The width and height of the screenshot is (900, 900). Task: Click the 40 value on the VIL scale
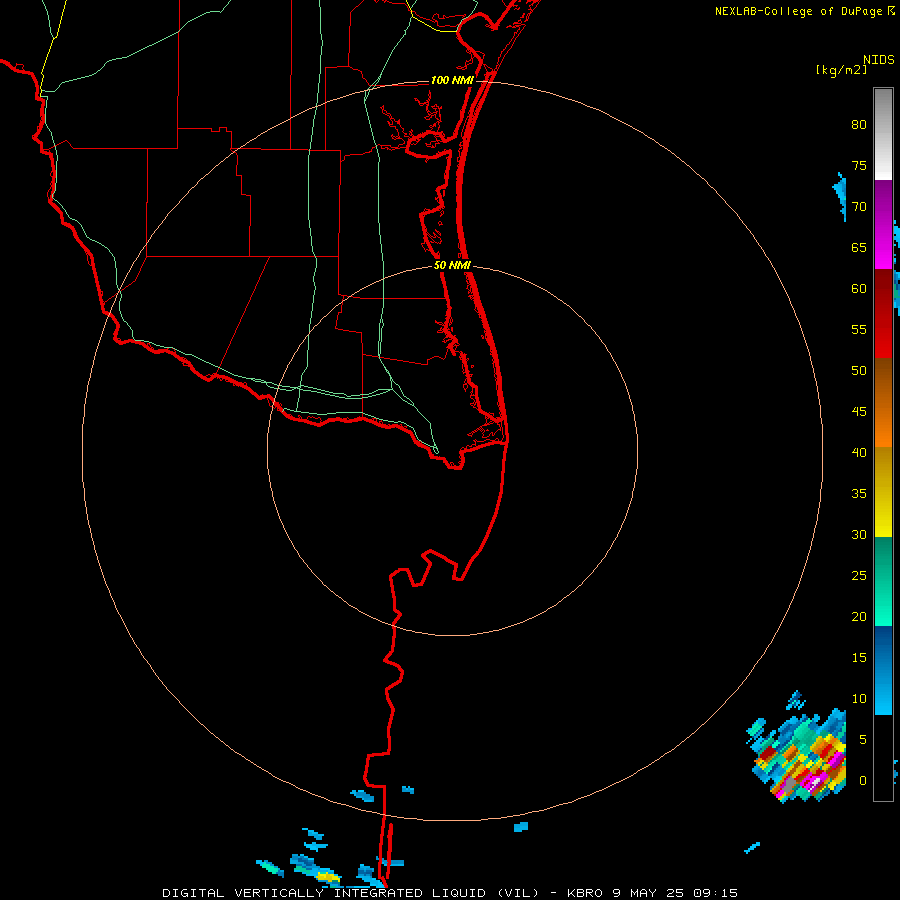pyautogui.click(x=859, y=453)
